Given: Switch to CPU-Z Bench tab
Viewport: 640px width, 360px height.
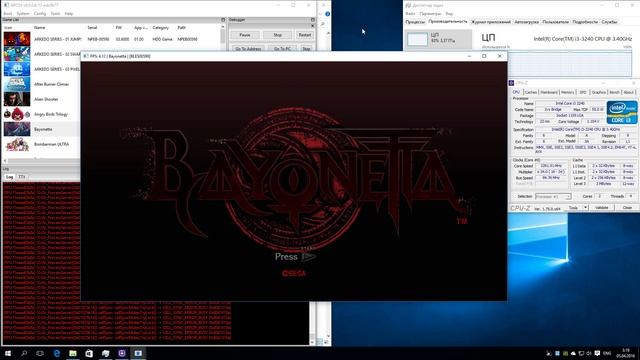Looking at the screenshot, I should point(614,92).
